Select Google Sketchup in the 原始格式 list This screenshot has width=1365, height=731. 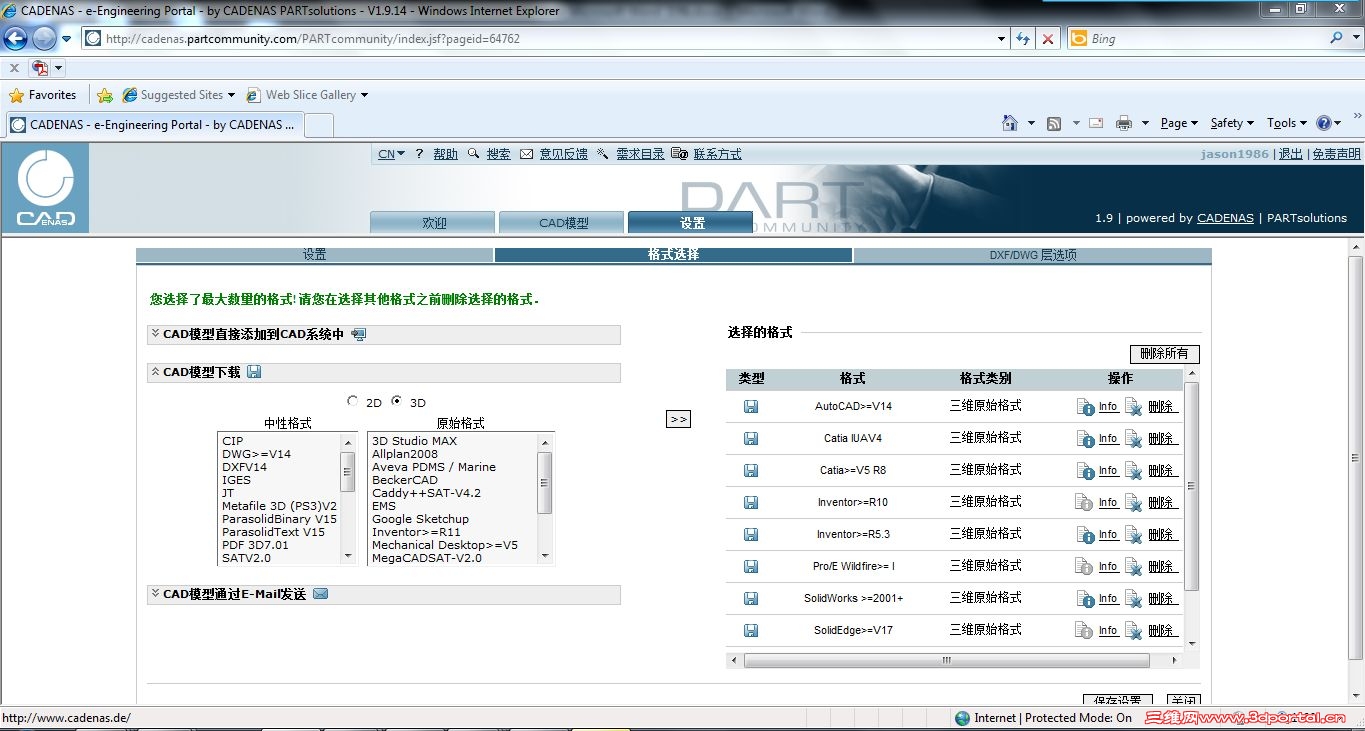pyautogui.click(x=420, y=519)
